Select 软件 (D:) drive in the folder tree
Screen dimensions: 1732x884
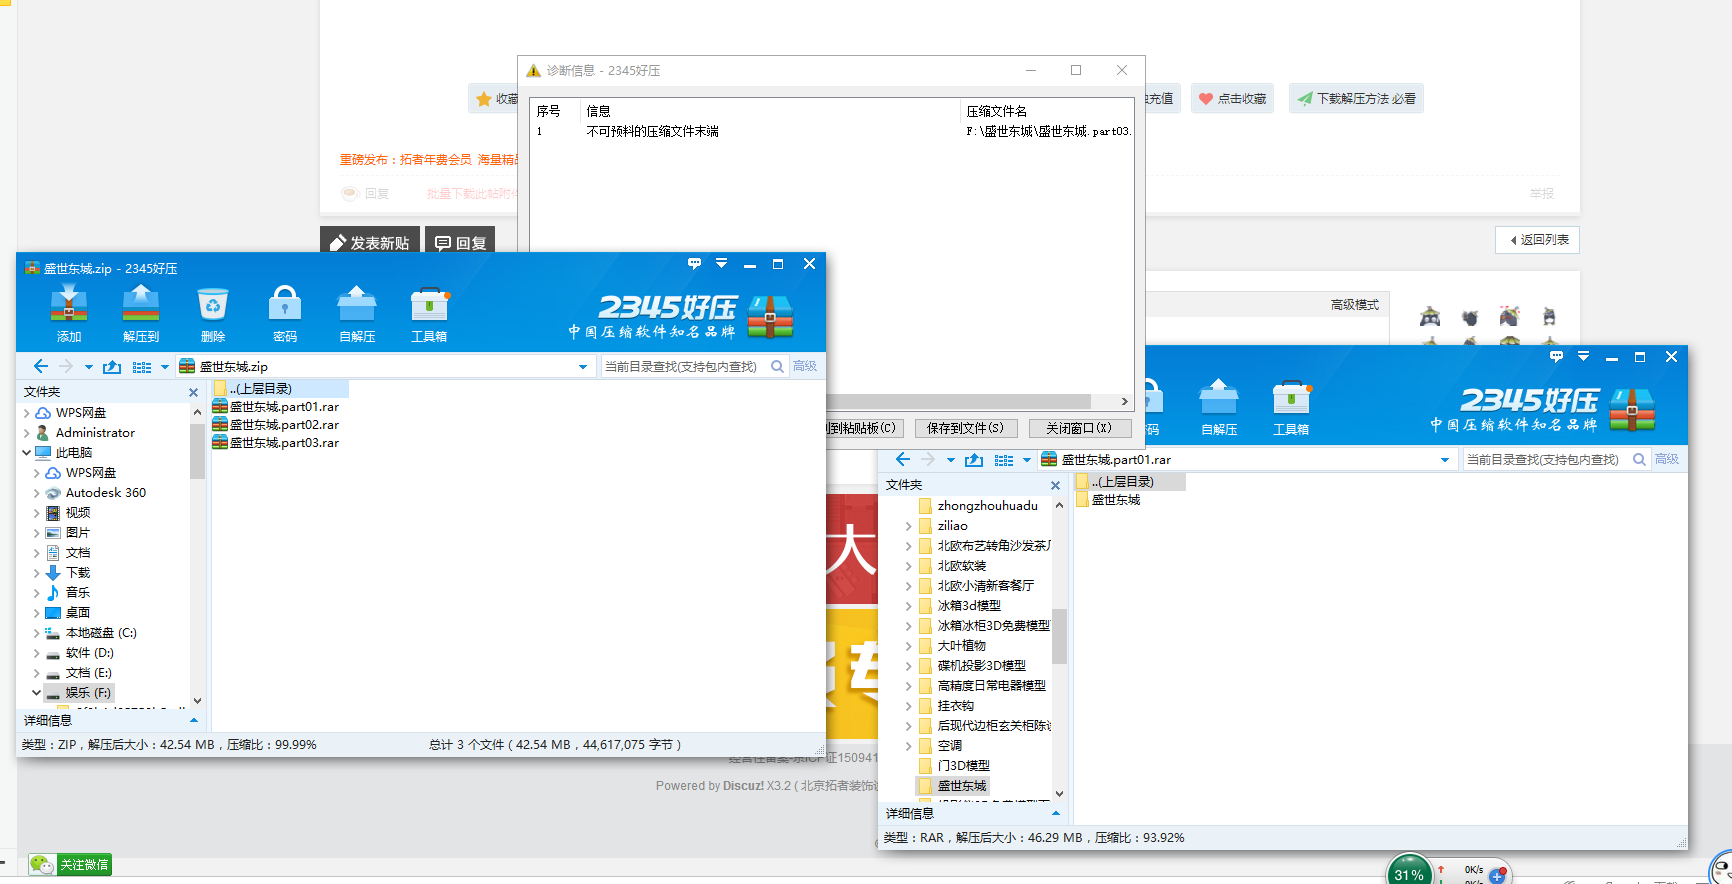89,653
